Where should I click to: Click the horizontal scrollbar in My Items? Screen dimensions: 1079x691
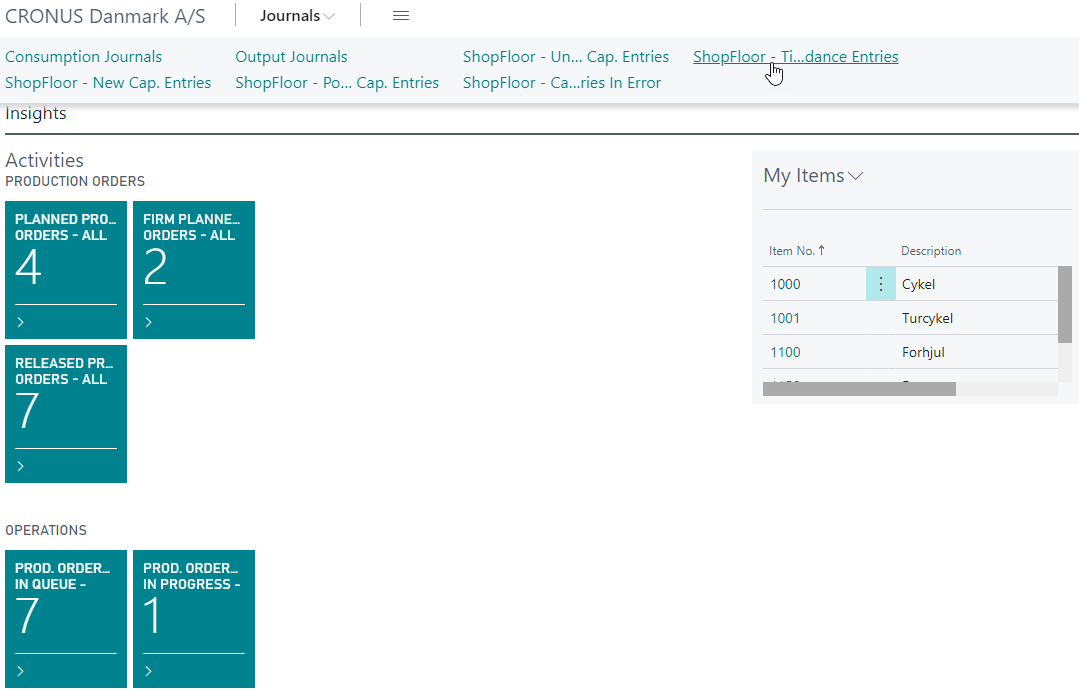pos(858,388)
